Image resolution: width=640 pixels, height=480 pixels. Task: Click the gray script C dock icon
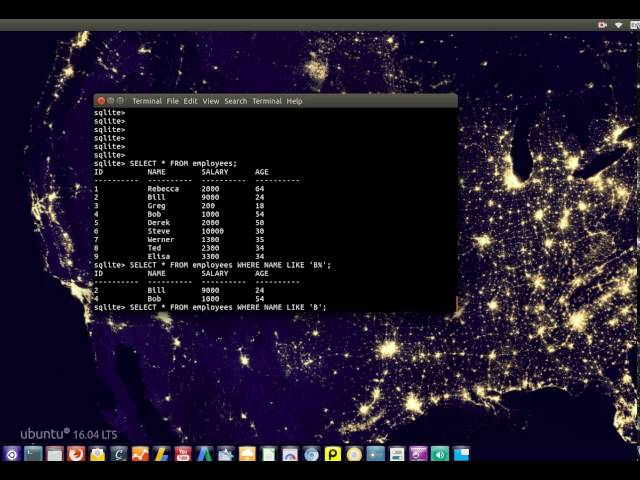coord(119,454)
